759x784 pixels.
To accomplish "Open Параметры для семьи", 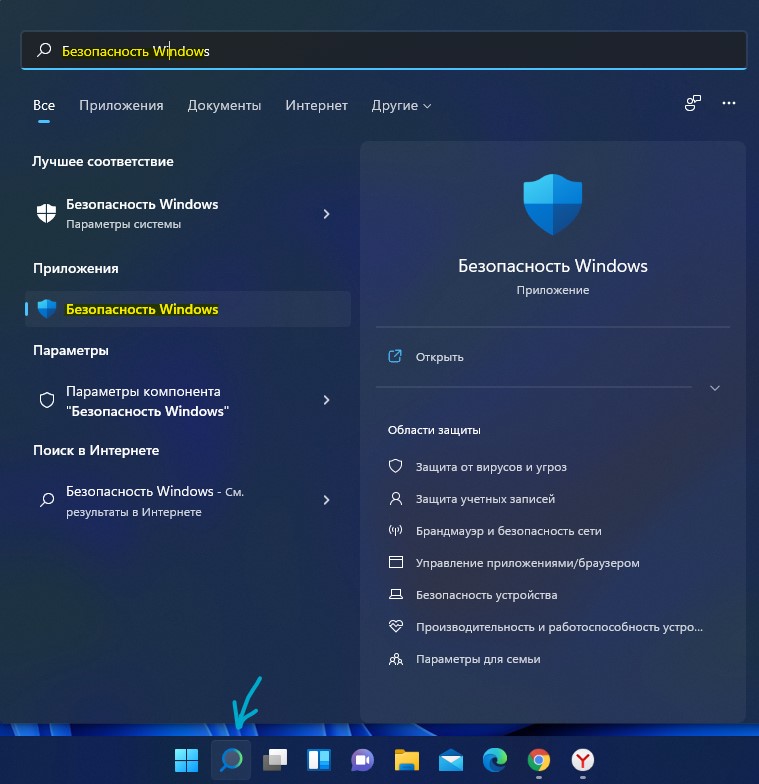I will point(478,659).
